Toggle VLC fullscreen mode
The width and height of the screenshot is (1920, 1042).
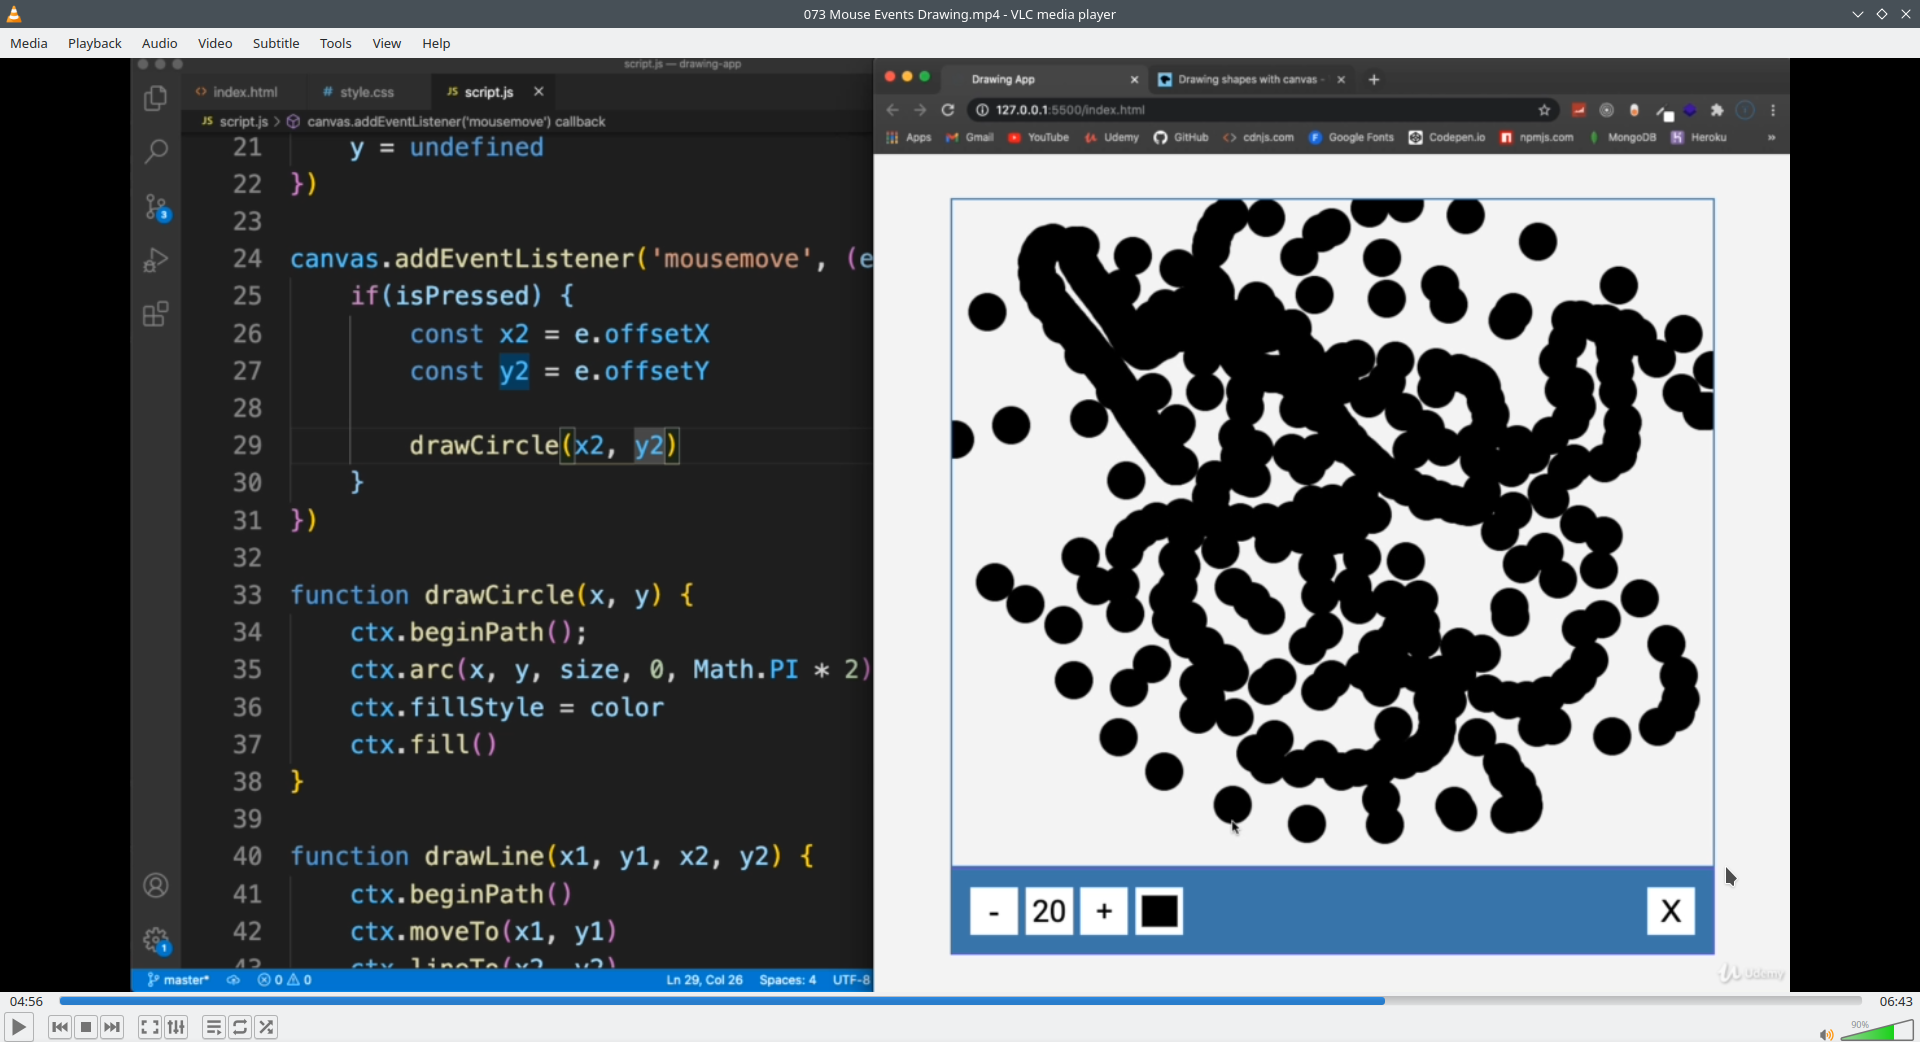[x=150, y=1027]
